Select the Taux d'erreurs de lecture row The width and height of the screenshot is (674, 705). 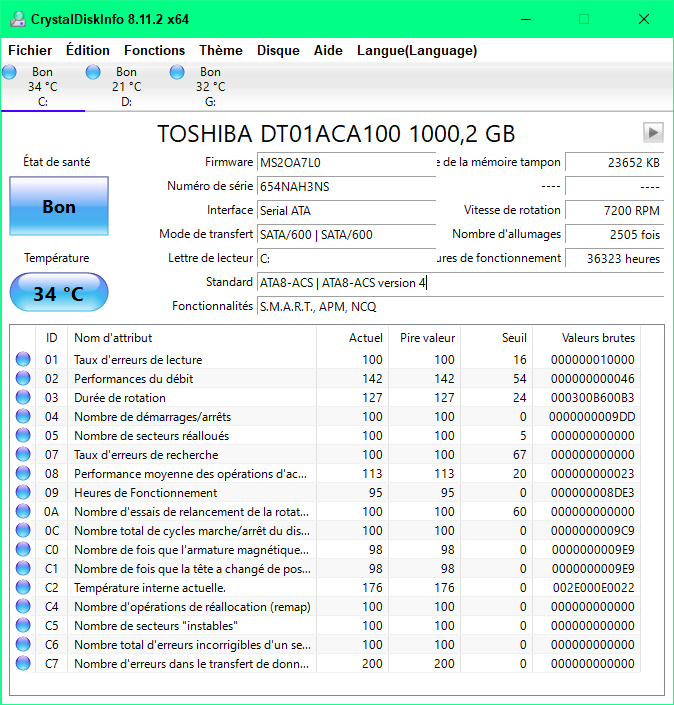coord(326,359)
